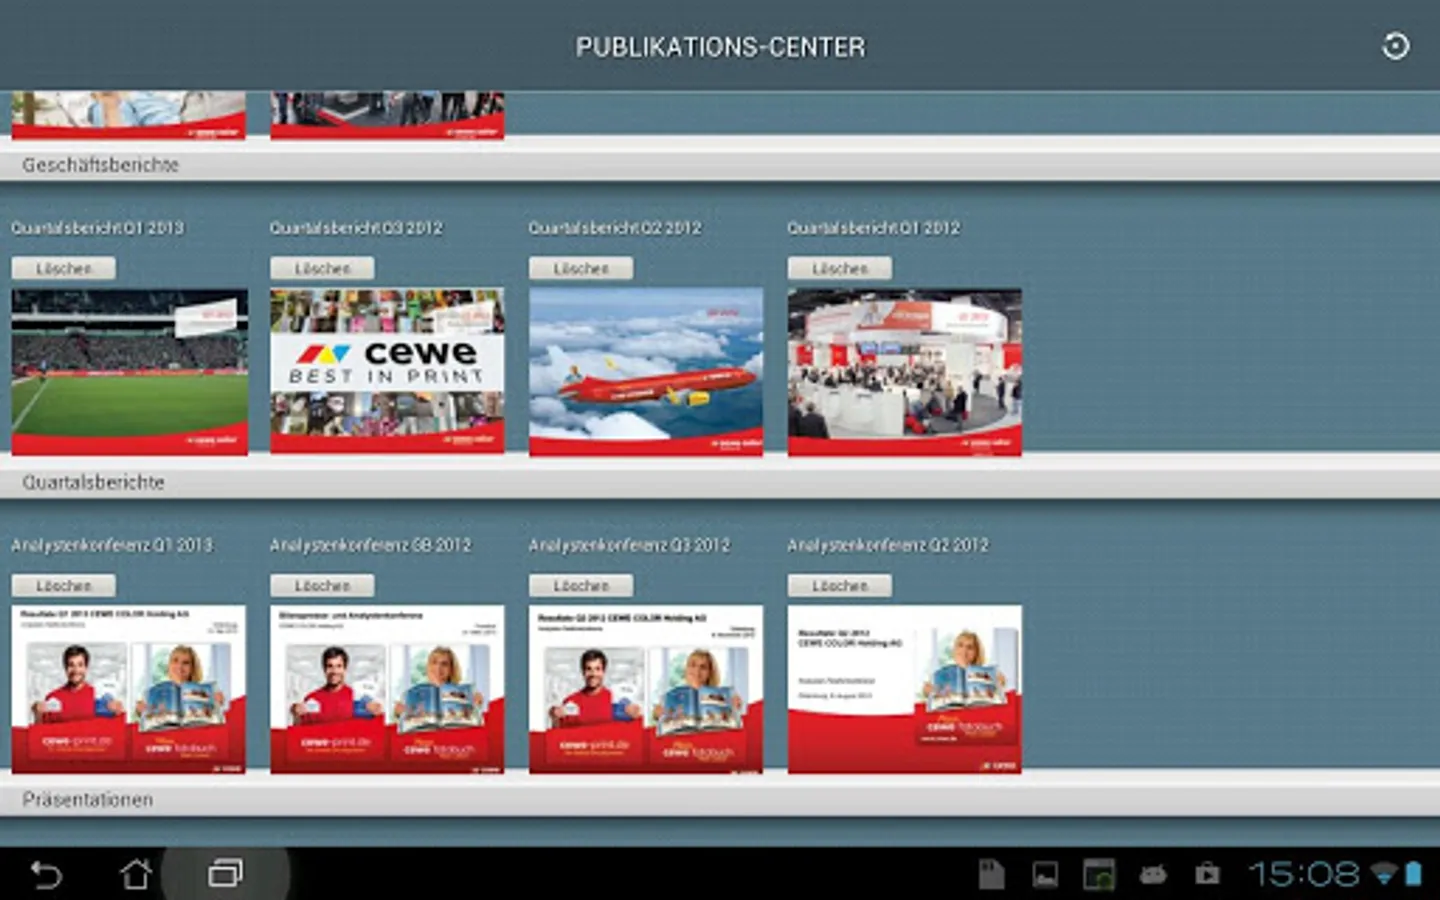Delete Quartalsbericht Q1 2013 with Löschen
1440x900 pixels.
[64, 268]
